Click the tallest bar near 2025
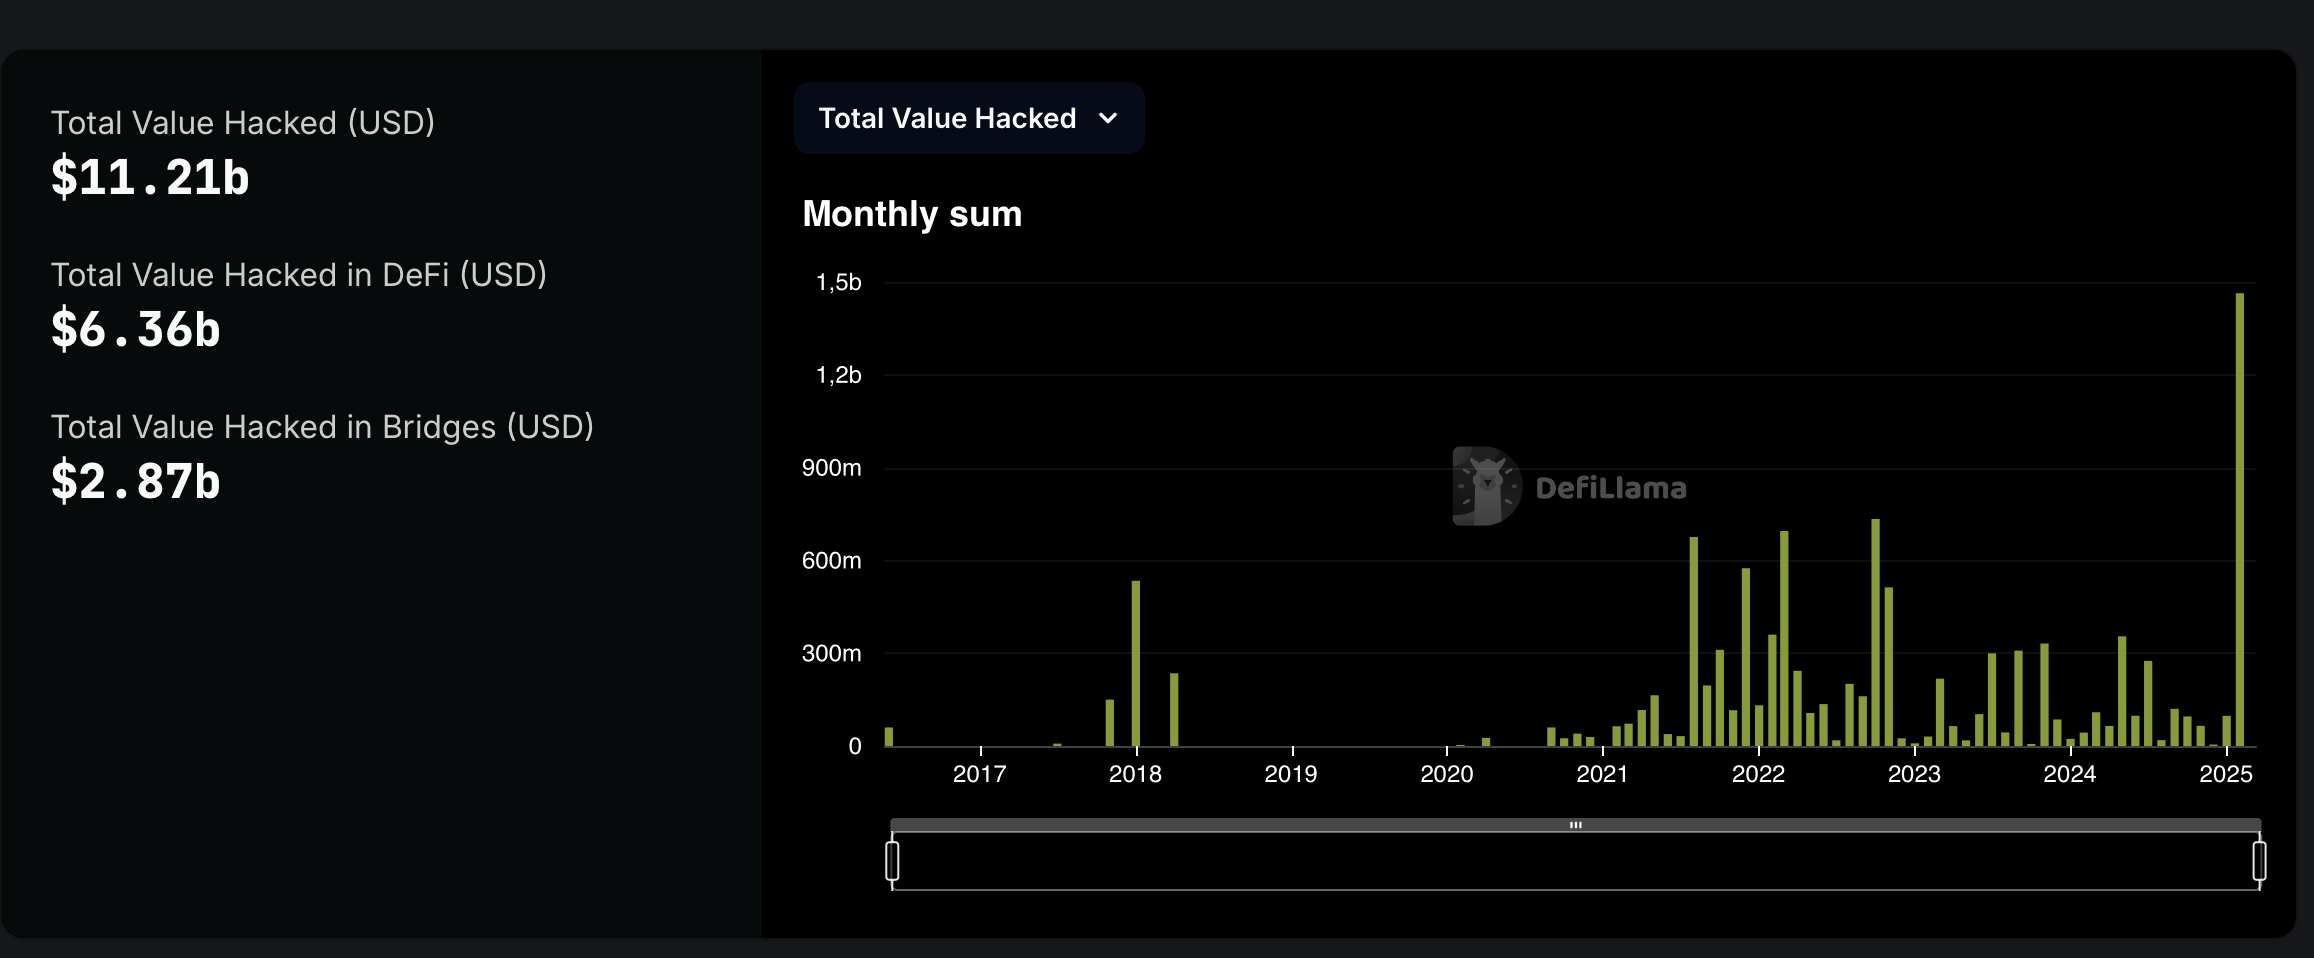This screenshot has height=958, width=2314. [2240, 519]
